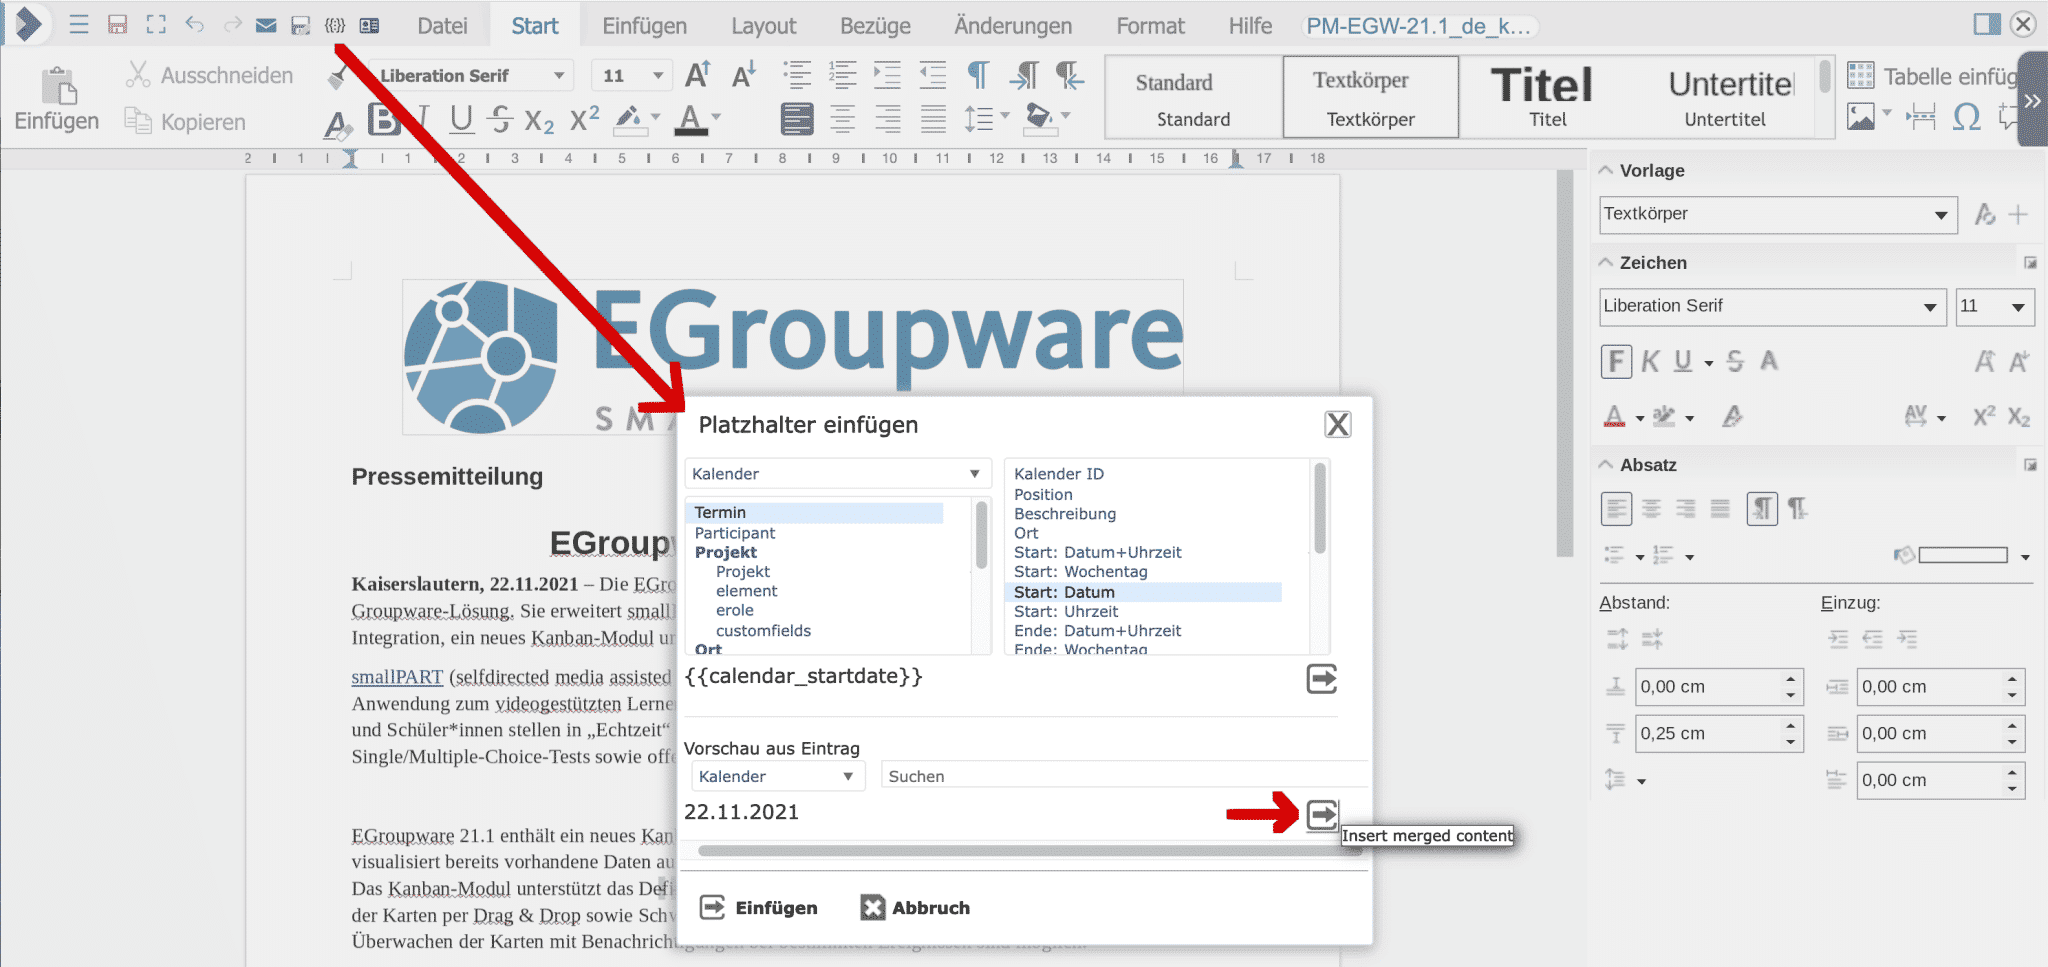
Task: Click the Abbruch button in the dialog
Action: click(x=915, y=907)
